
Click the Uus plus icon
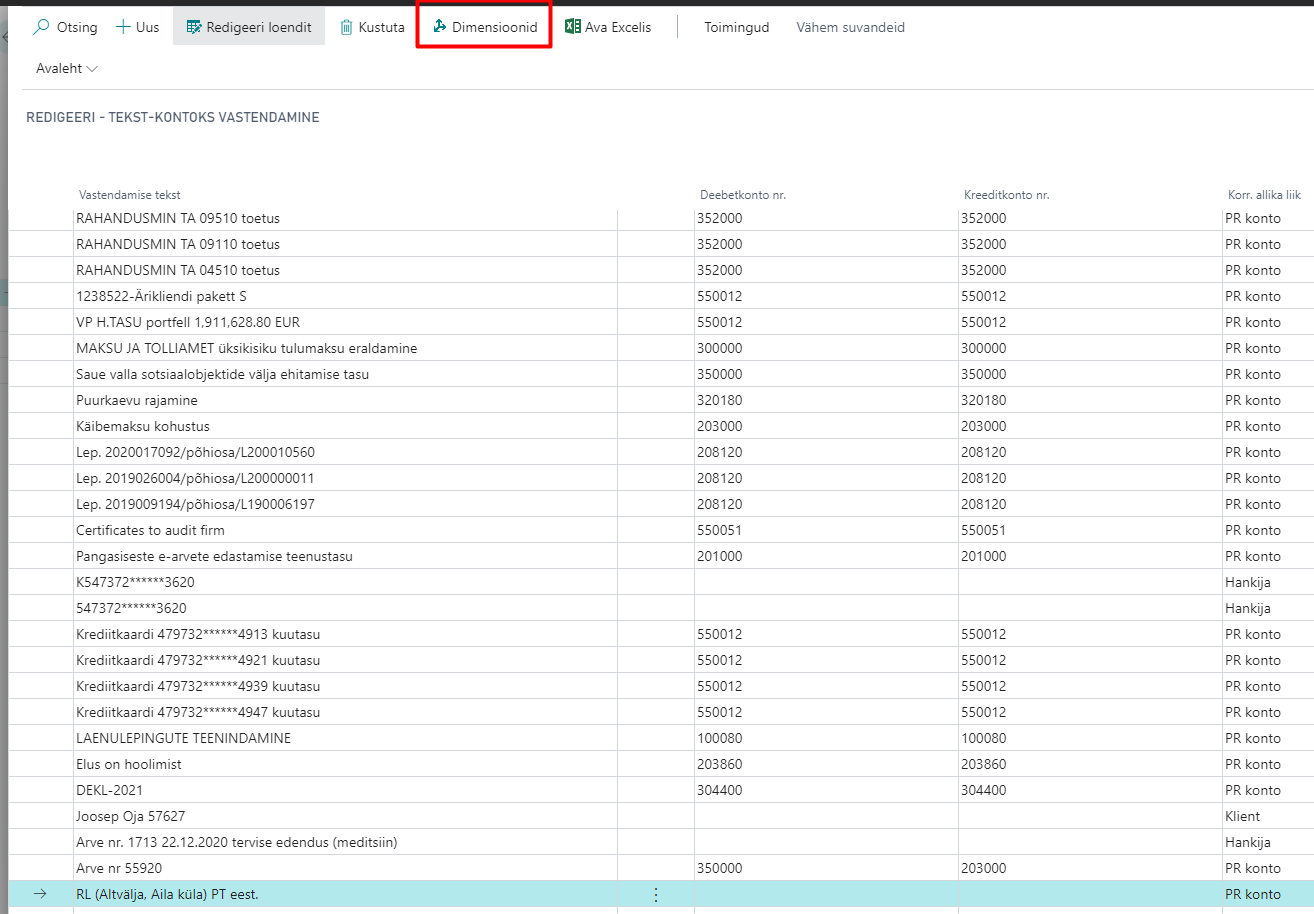point(124,27)
